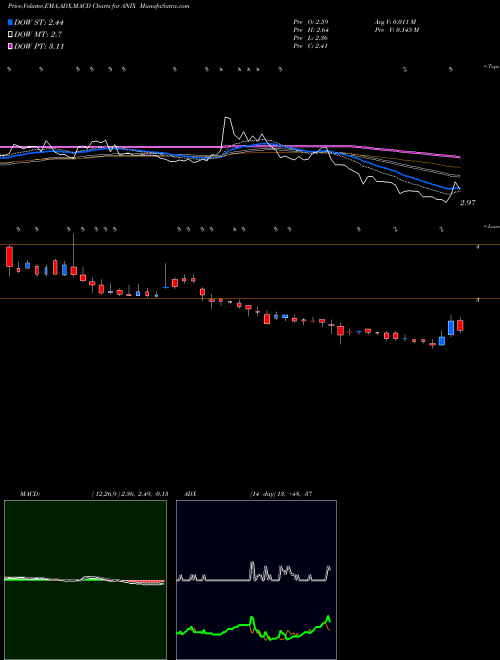Click the tall blue candlestick near chart end
Image resolution: width=500 pixels, height=660 pixels.
click(451, 327)
